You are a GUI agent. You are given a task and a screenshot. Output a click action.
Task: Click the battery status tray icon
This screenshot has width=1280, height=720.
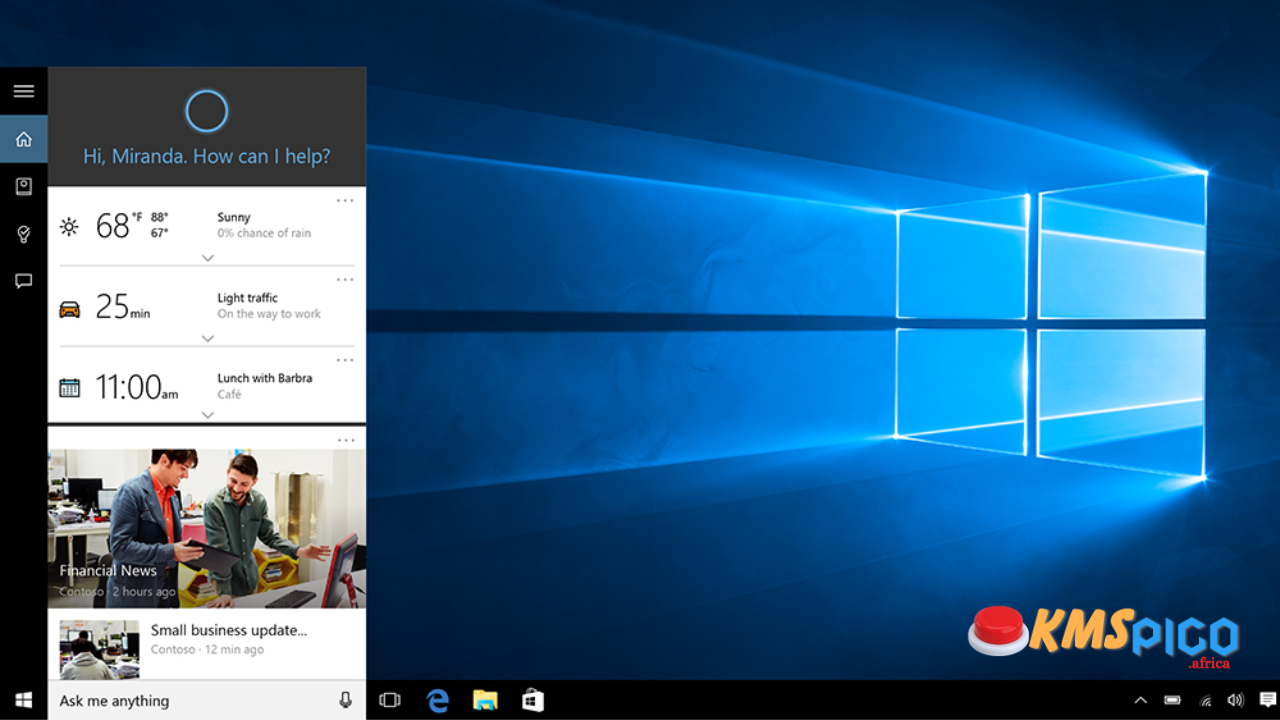1173,700
